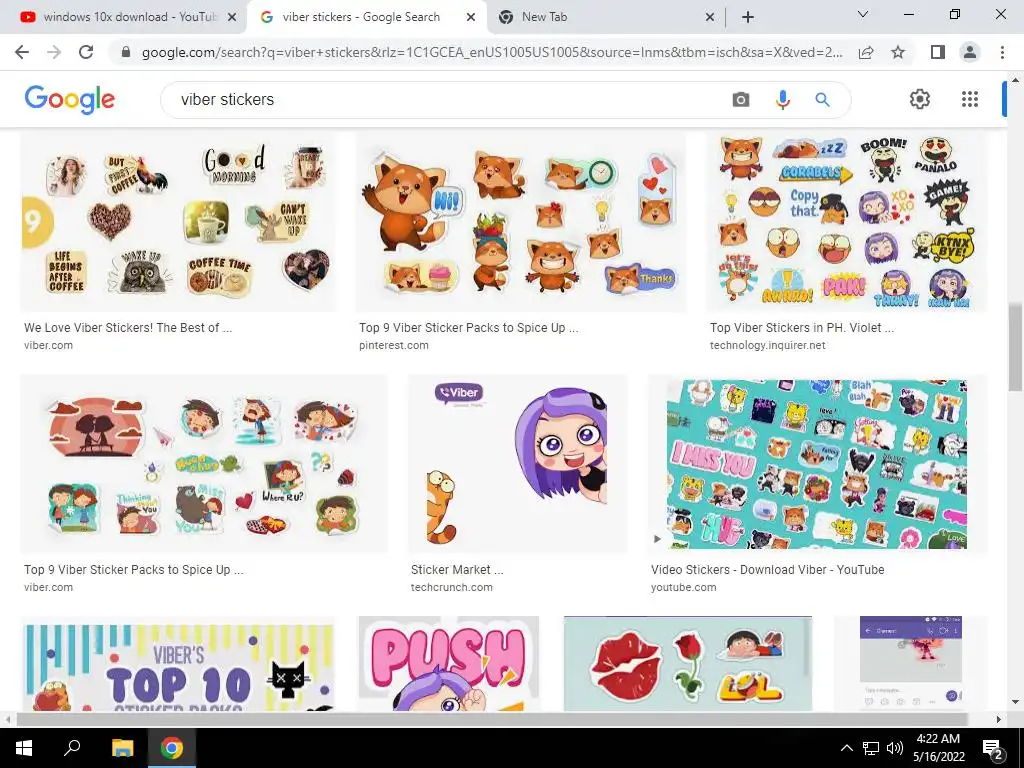Image resolution: width=1024 pixels, height=768 pixels.
Task: Visit techcrunch.com source link
Action: (x=451, y=587)
